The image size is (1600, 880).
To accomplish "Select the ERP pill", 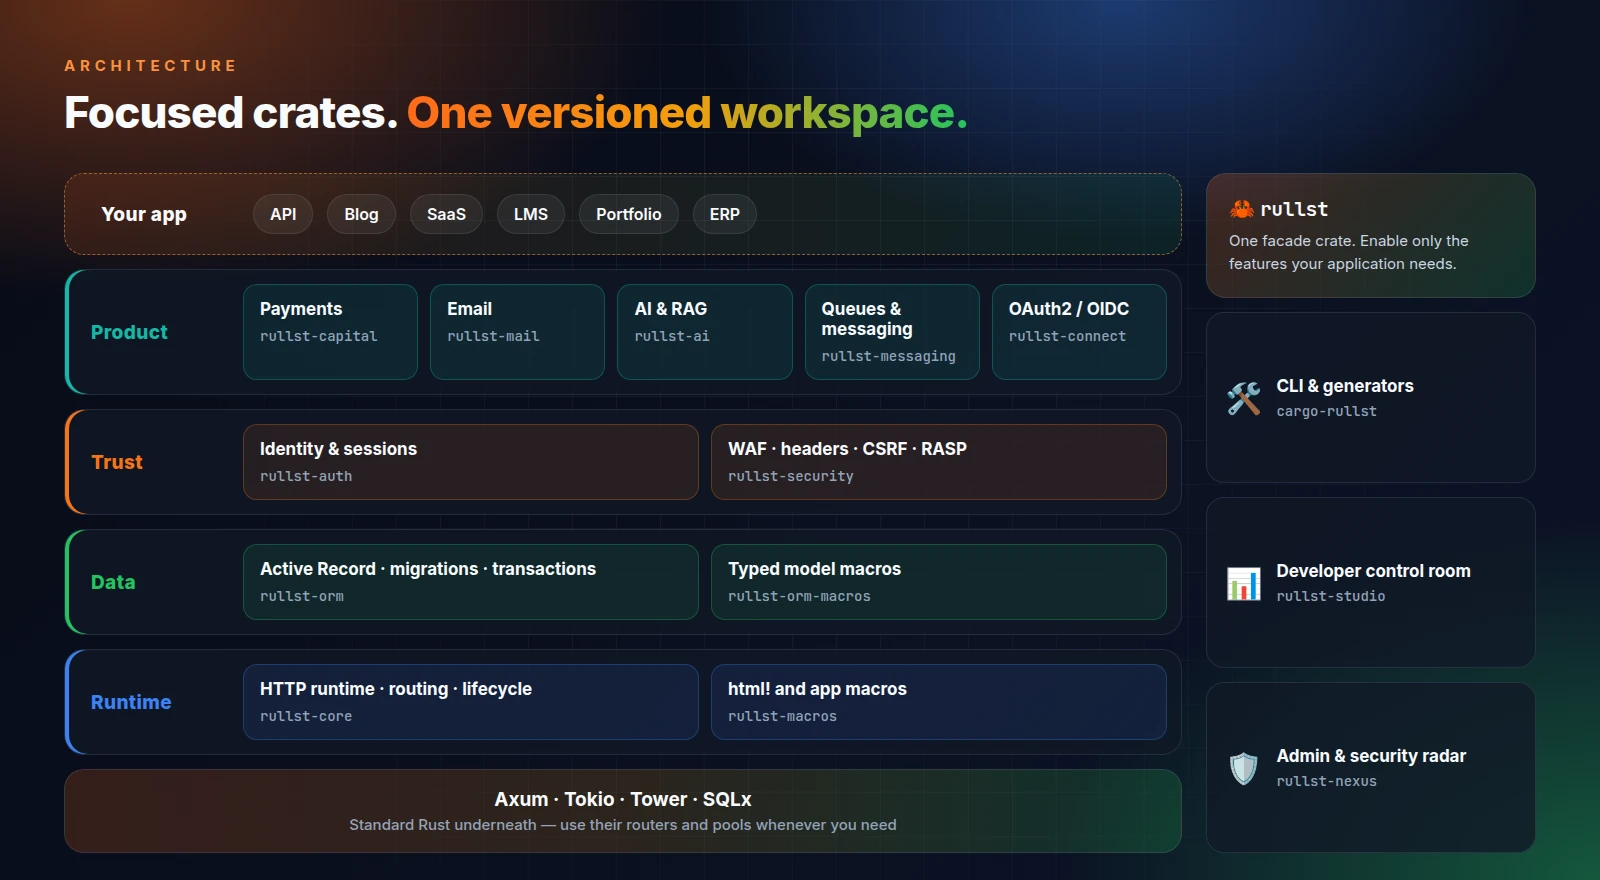I will (725, 214).
